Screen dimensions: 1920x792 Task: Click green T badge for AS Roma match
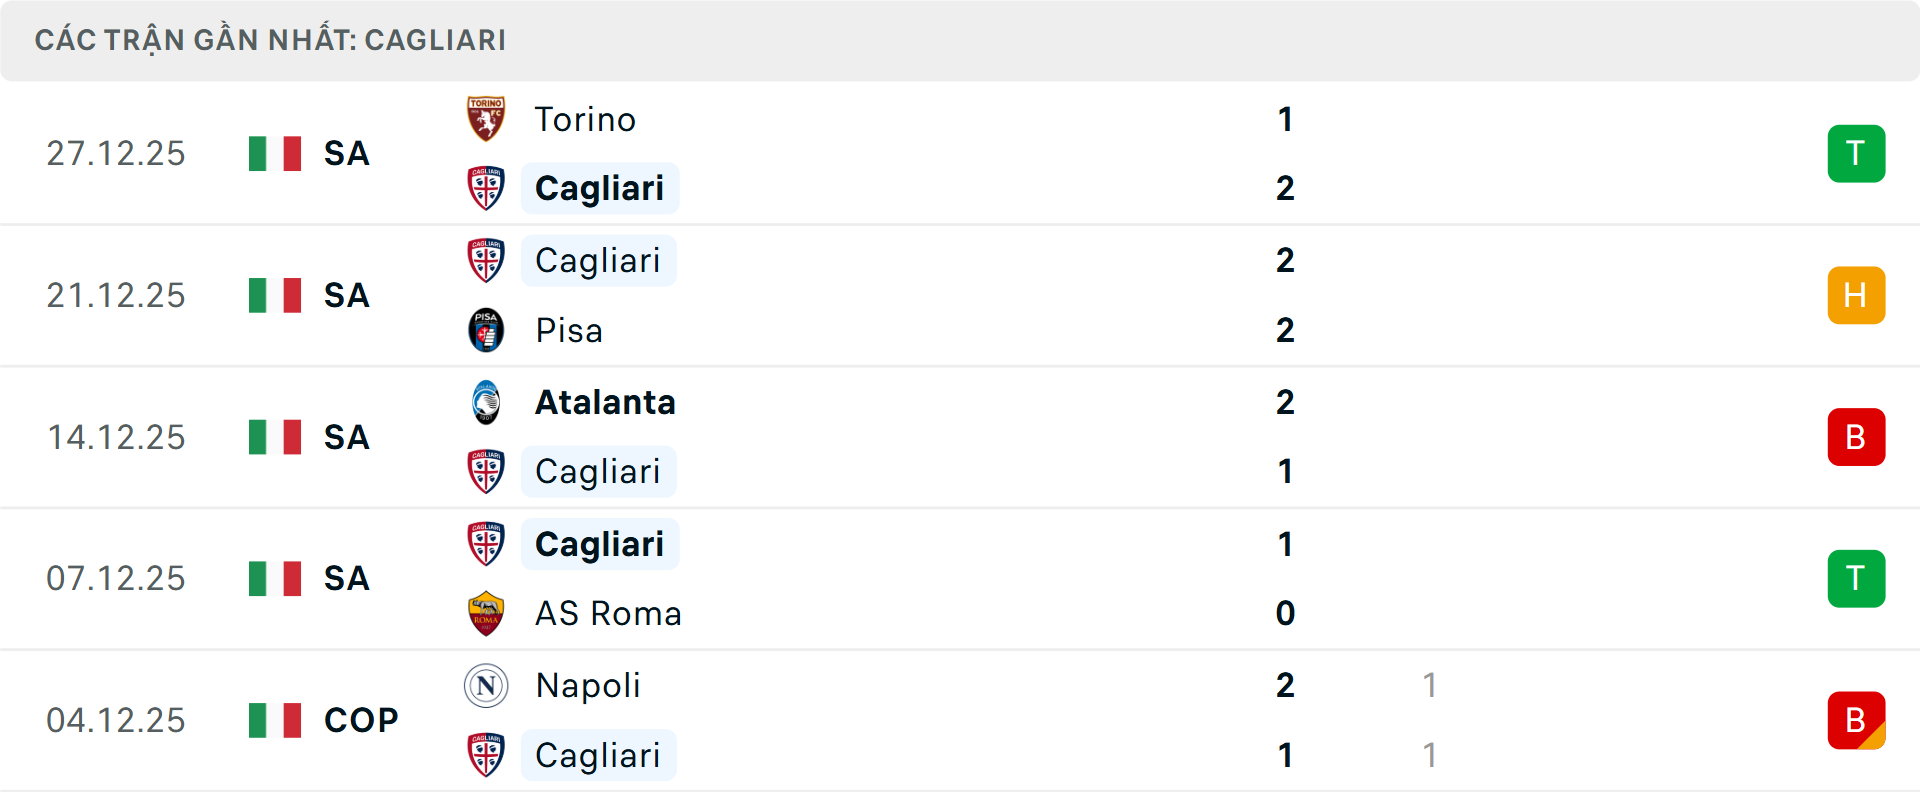pyautogui.click(x=1856, y=578)
